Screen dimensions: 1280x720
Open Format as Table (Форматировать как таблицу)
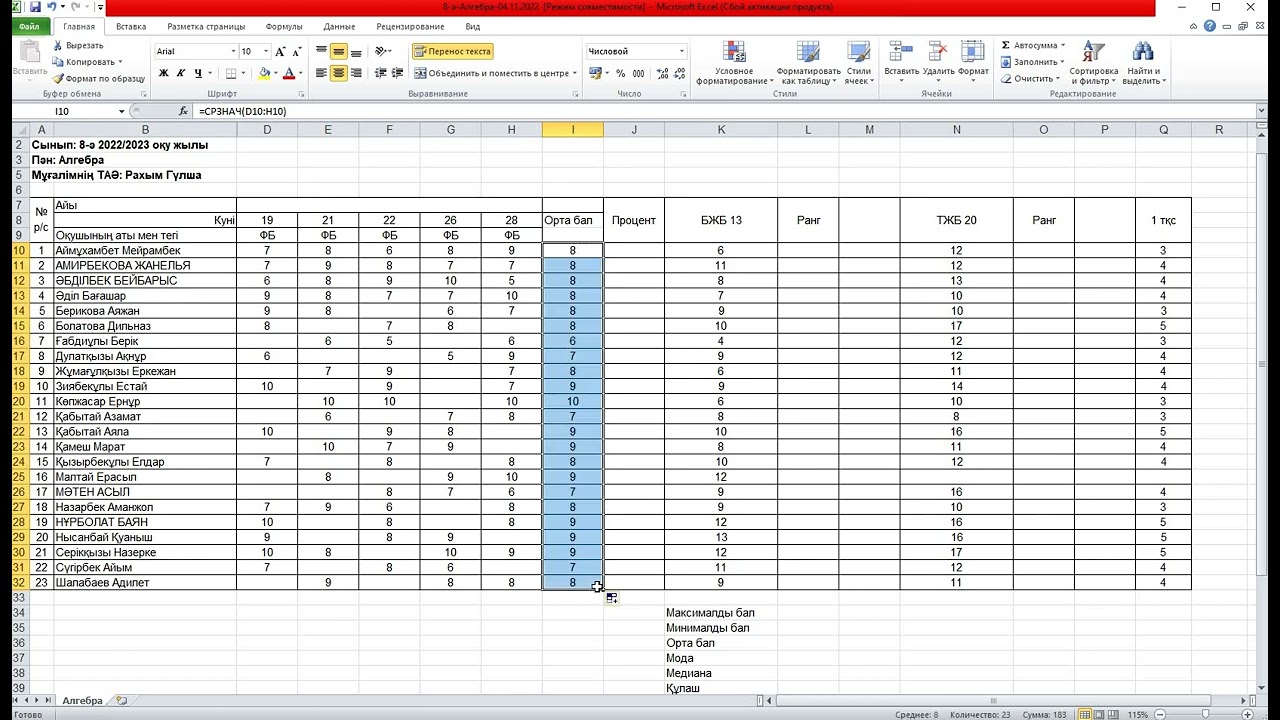pos(808,63)
